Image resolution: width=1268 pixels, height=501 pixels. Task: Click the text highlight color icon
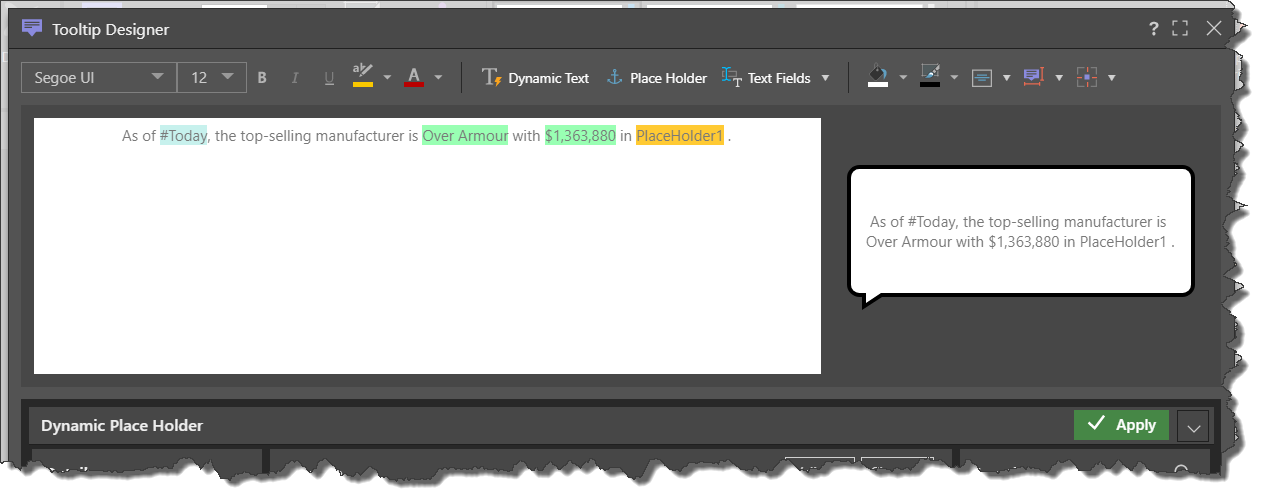pyautogui.click(x=363, y=76)
